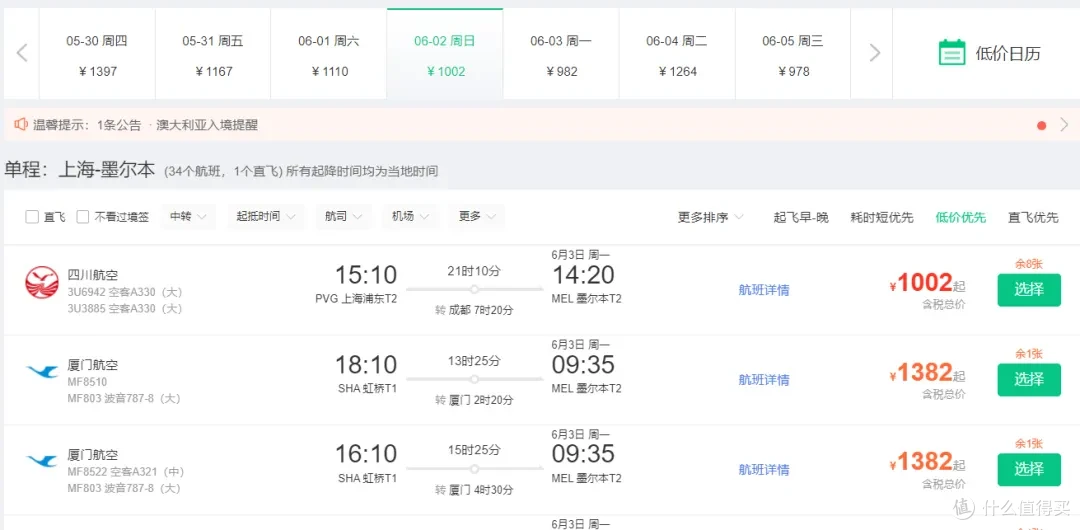Click PVG 上海浦东T2 departure airport

(355, 298)
